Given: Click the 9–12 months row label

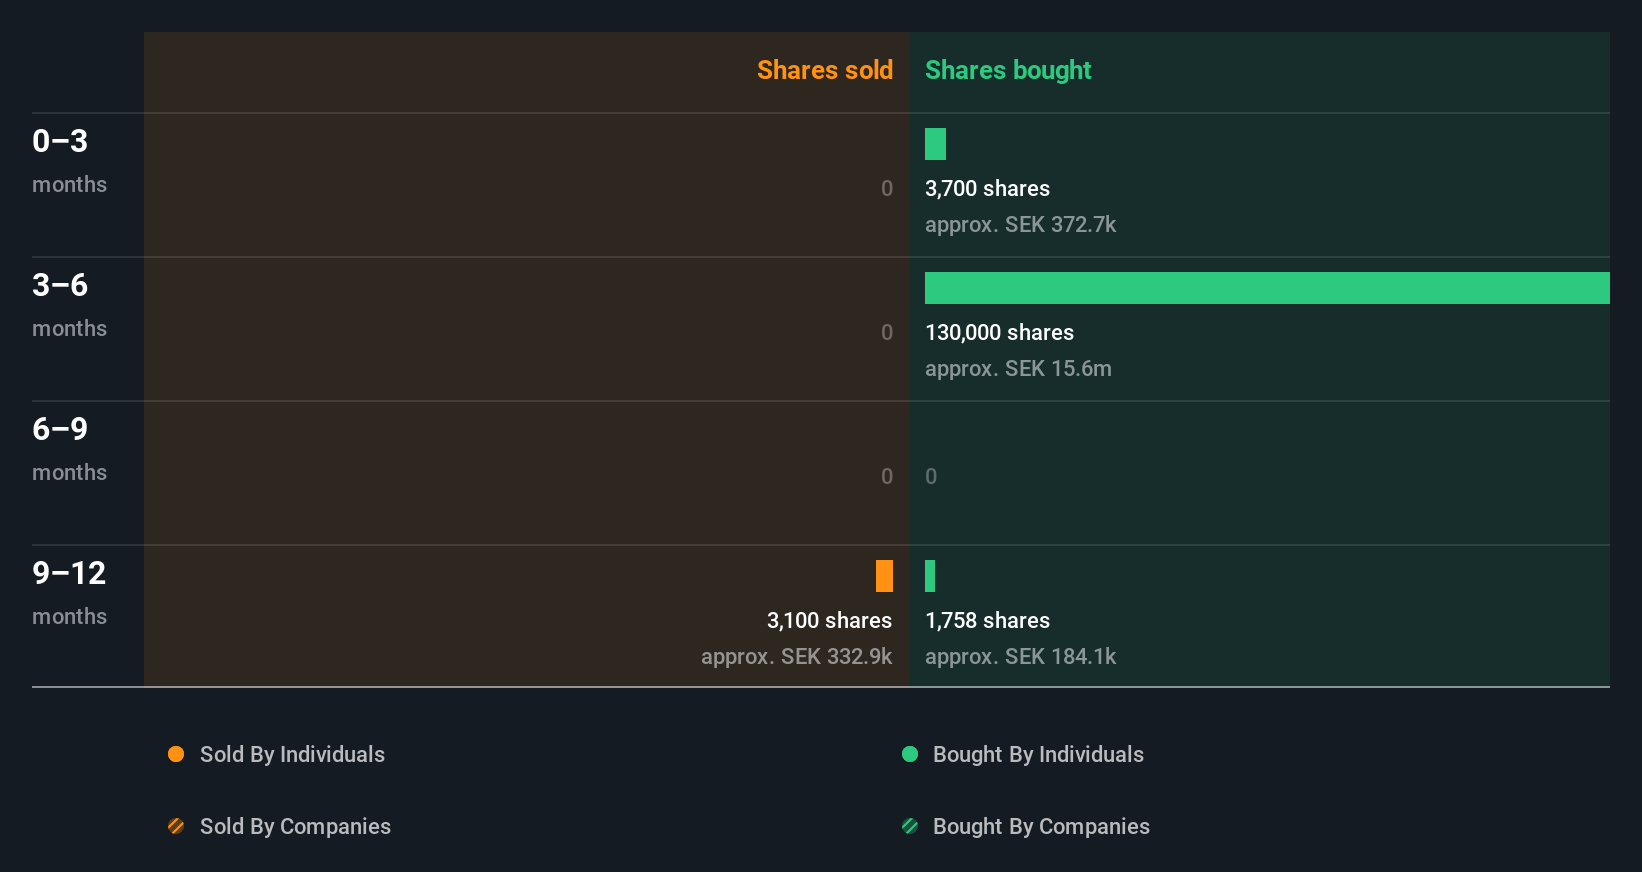Looking at the screenshot, I should [69, 592].
